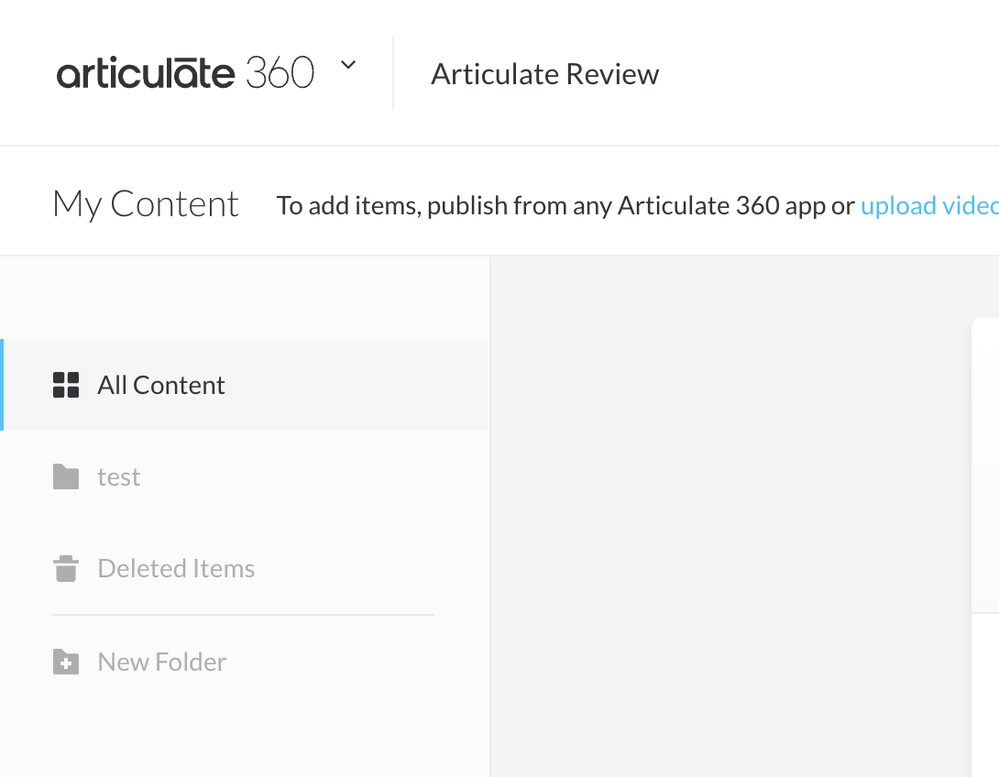The width and height of the screenshot is (999, 777).
Task: Click the "360" text in the logo
Action: [x=280, y=74]
